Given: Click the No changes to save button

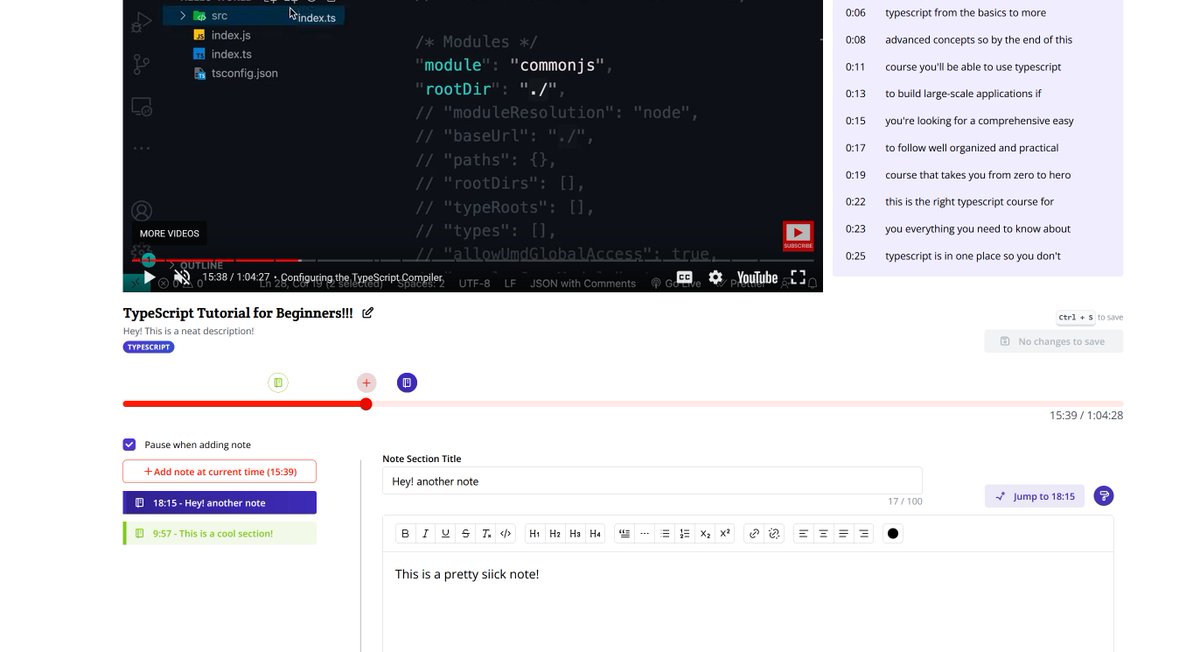Looking at the screenshot, I should pos(1053,342).
